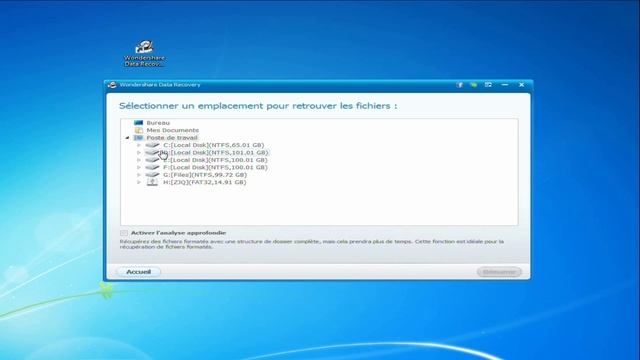
Task: Click the Activer l'analyse approfondie label
Action: (178, 233)
